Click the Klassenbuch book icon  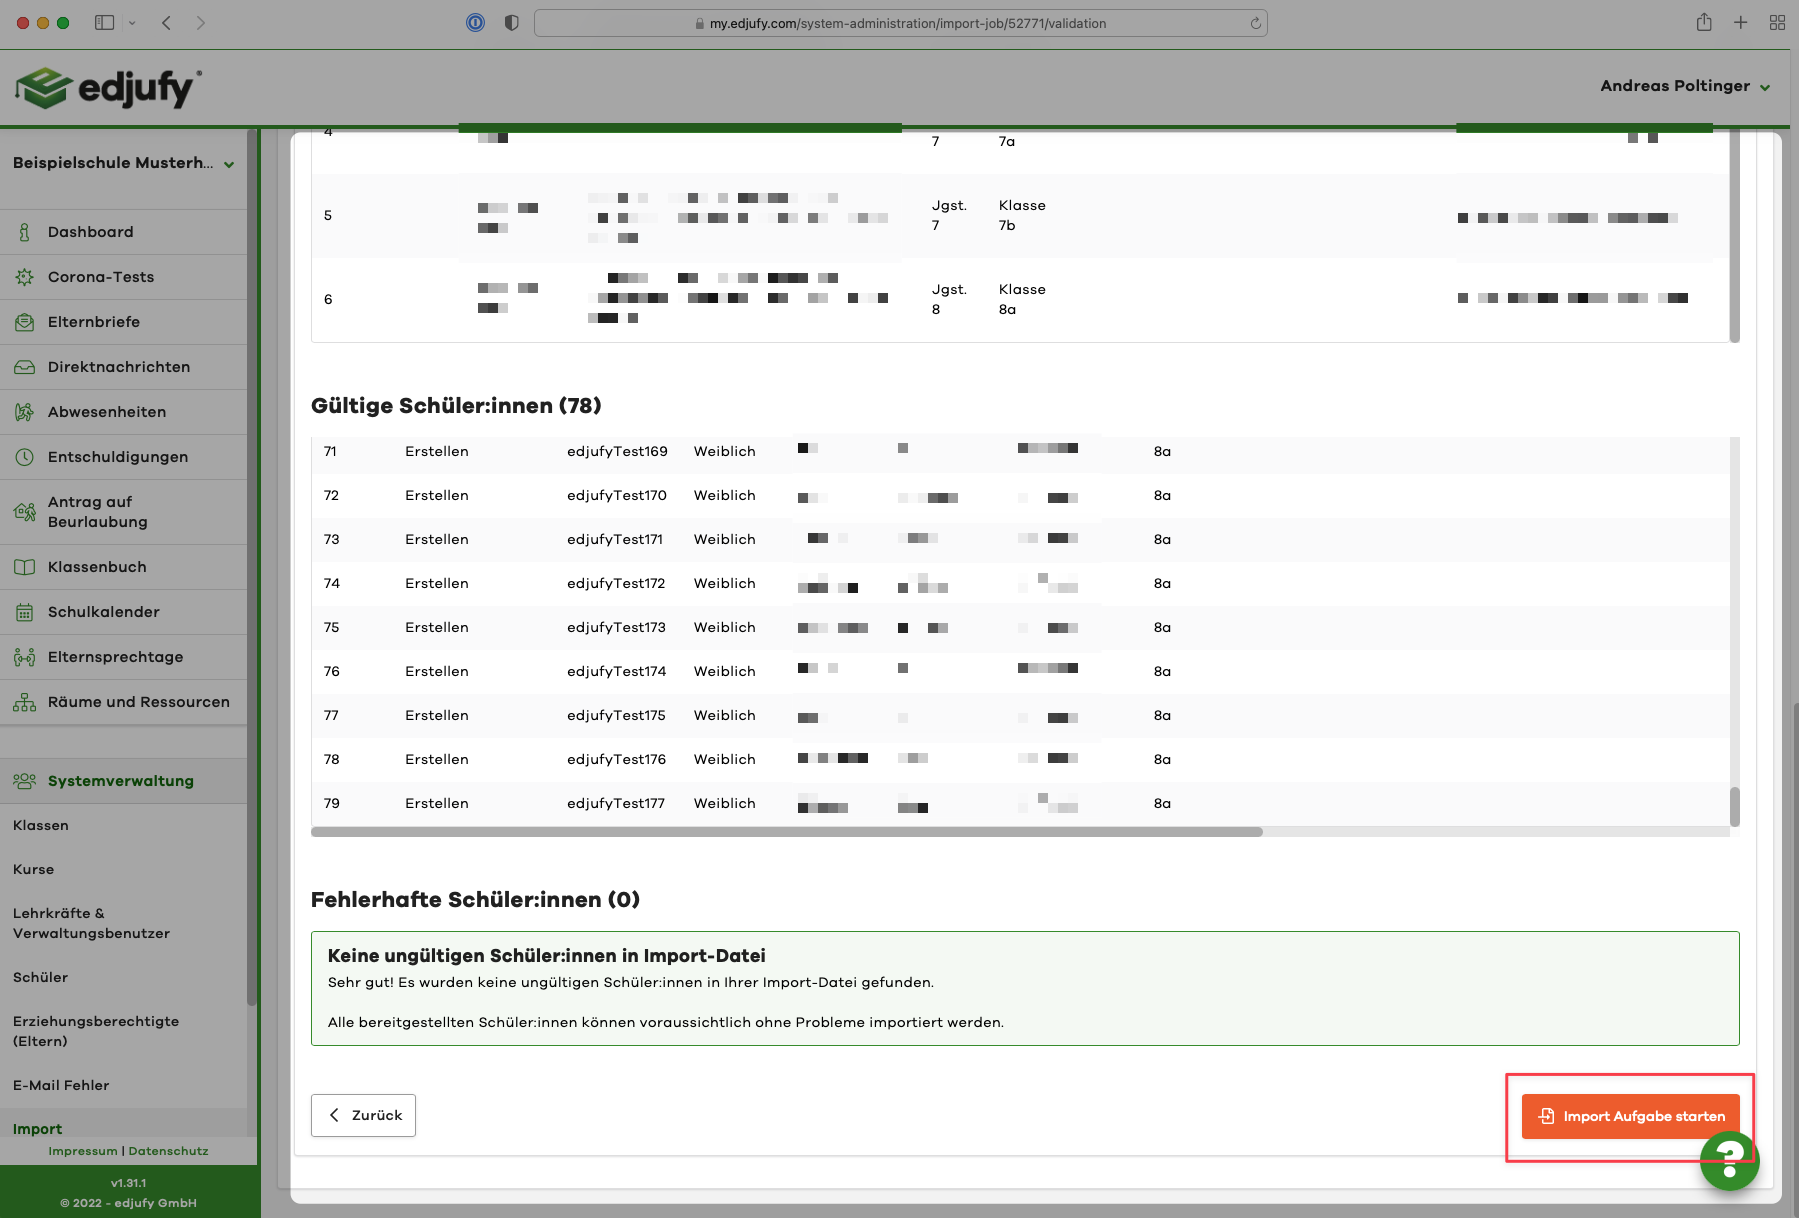pyautogui.click(x=24, y=567)
